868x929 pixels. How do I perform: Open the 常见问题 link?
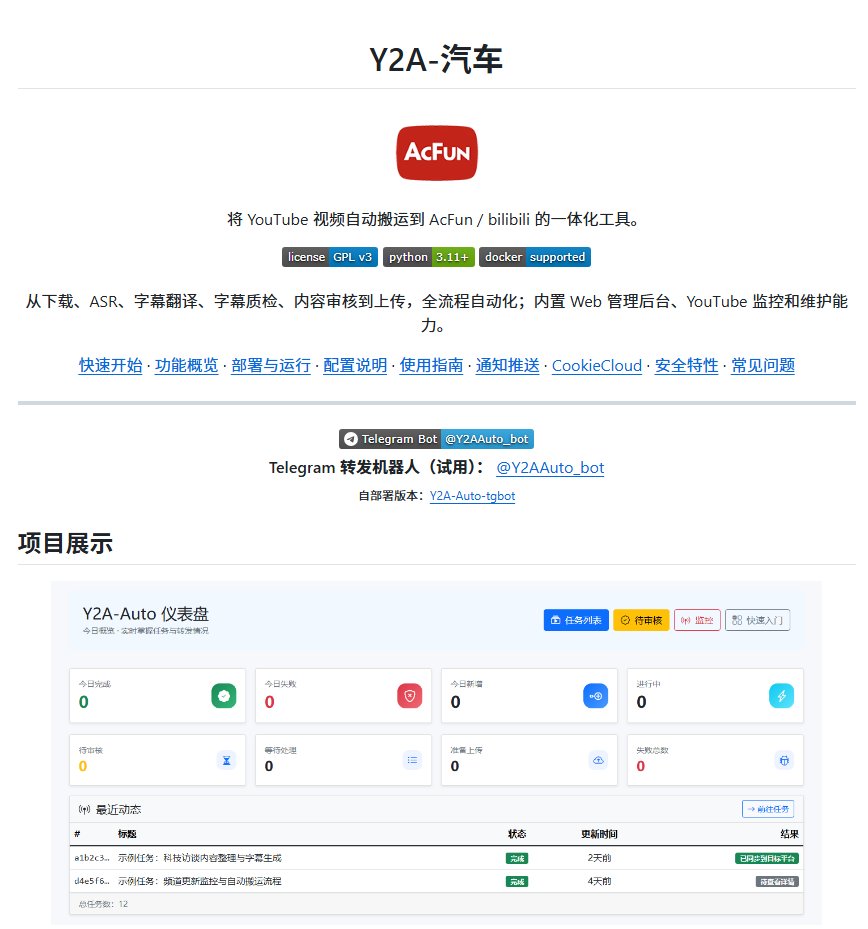click(x=763, y=366)
